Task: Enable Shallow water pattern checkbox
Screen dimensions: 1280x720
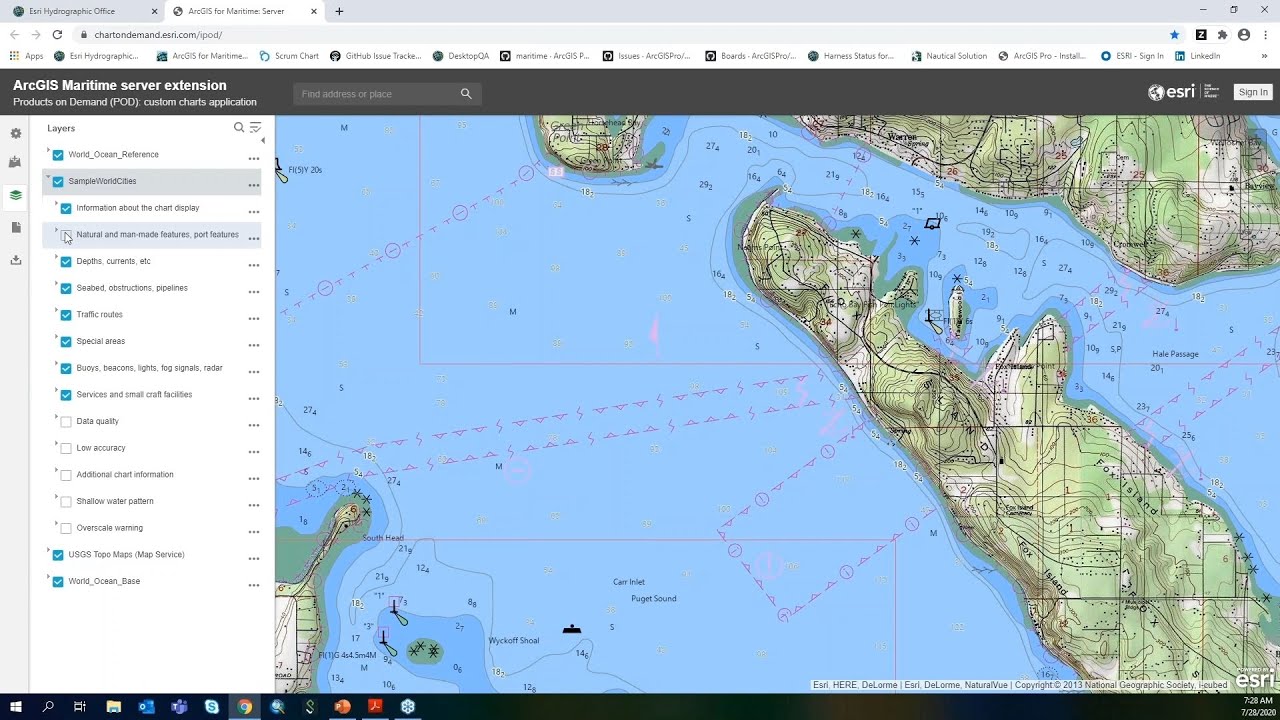Action: click(66, 501)
